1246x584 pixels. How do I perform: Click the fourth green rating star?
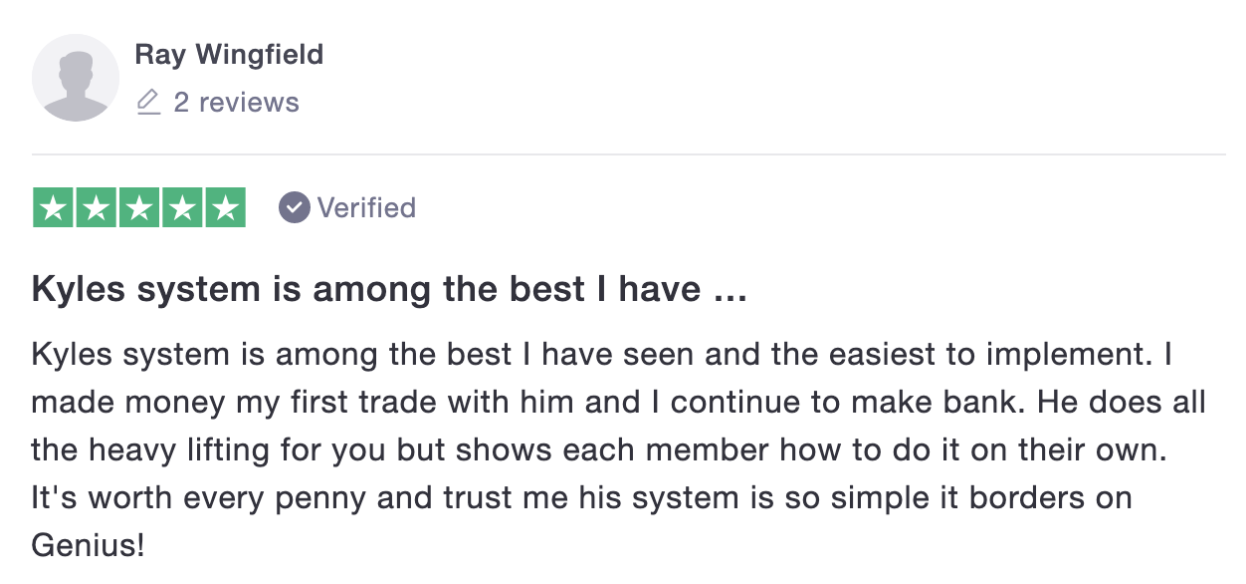182,207
